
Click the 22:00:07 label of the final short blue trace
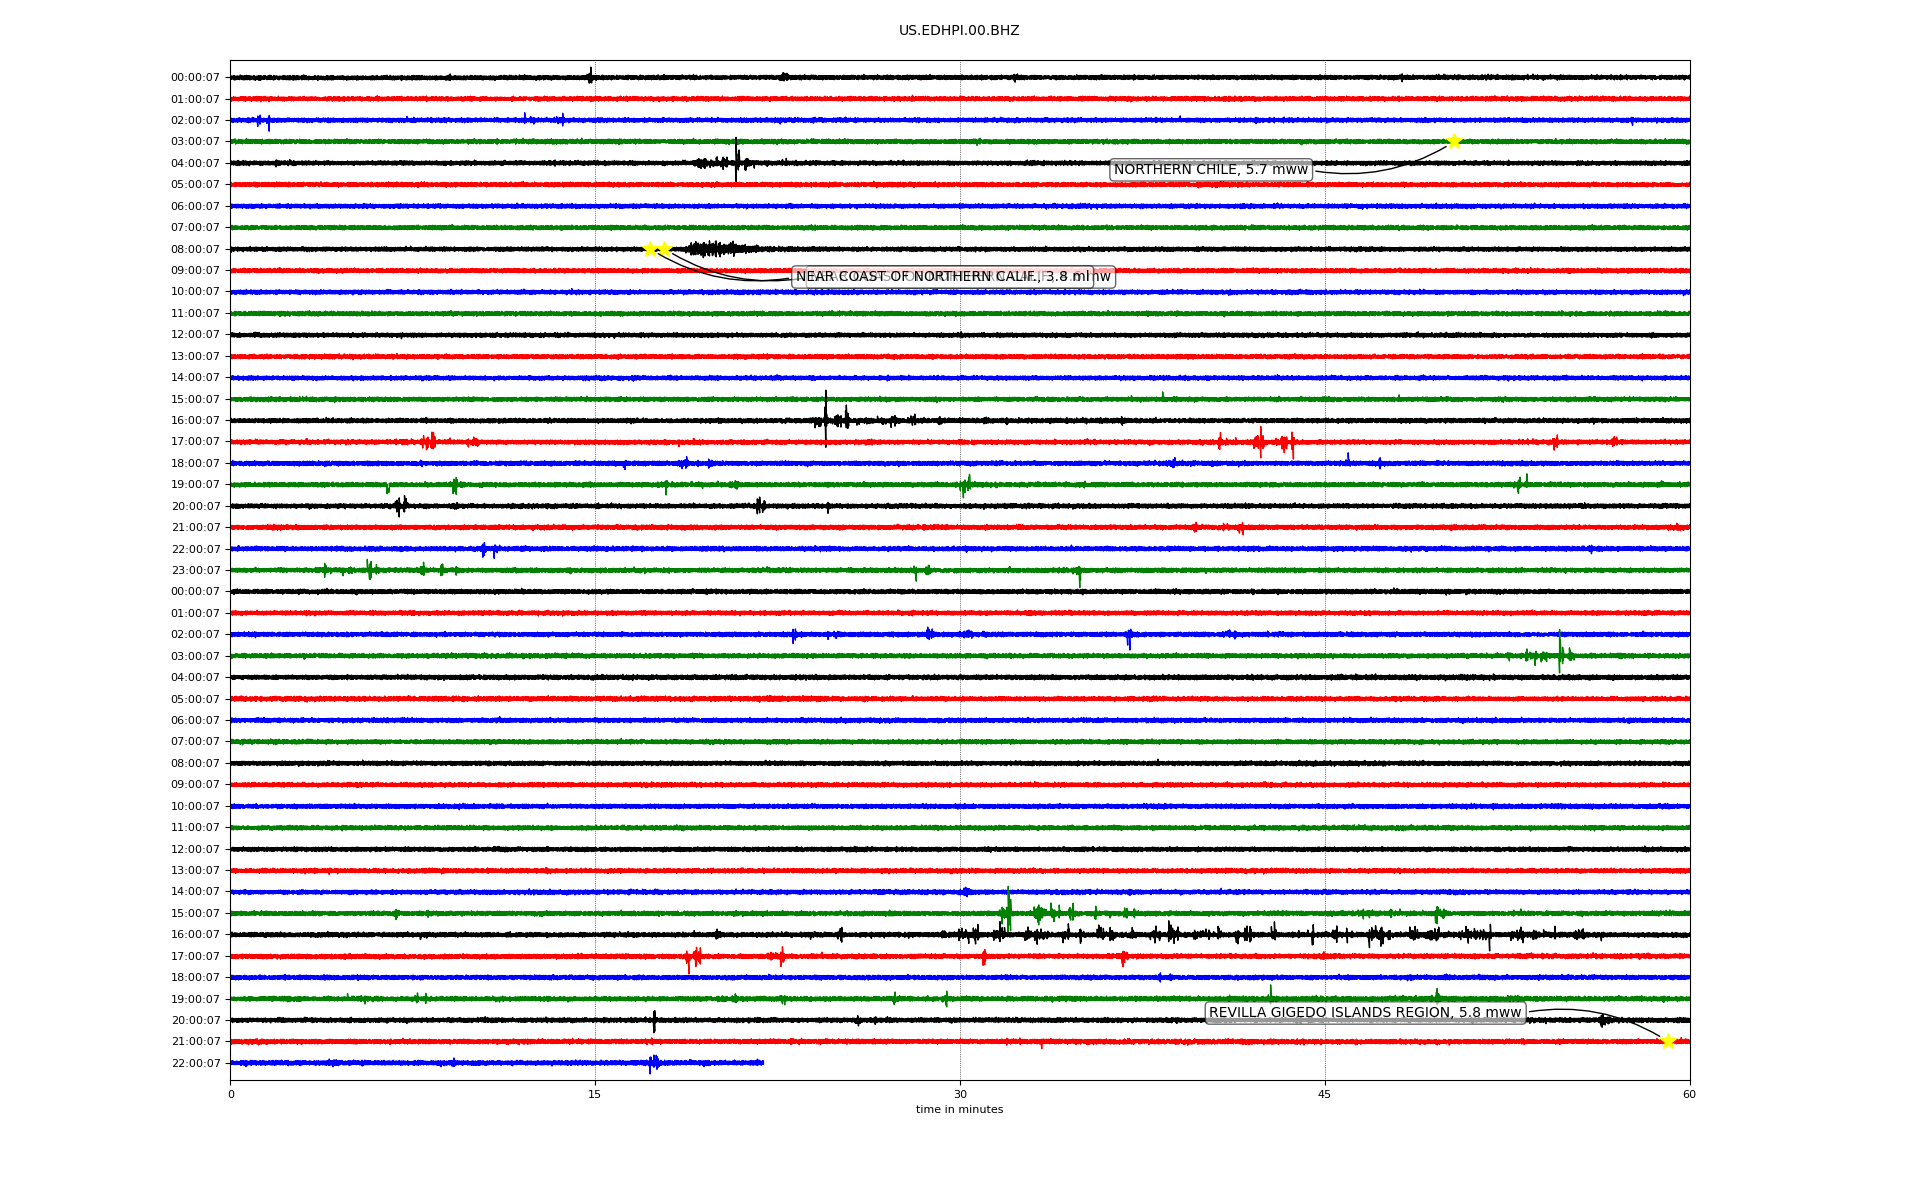click(x=195, y=1064)
